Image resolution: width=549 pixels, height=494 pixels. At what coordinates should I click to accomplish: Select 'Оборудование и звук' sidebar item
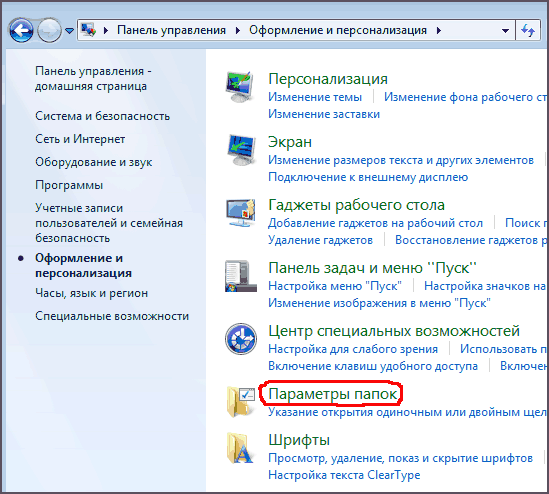93,162
